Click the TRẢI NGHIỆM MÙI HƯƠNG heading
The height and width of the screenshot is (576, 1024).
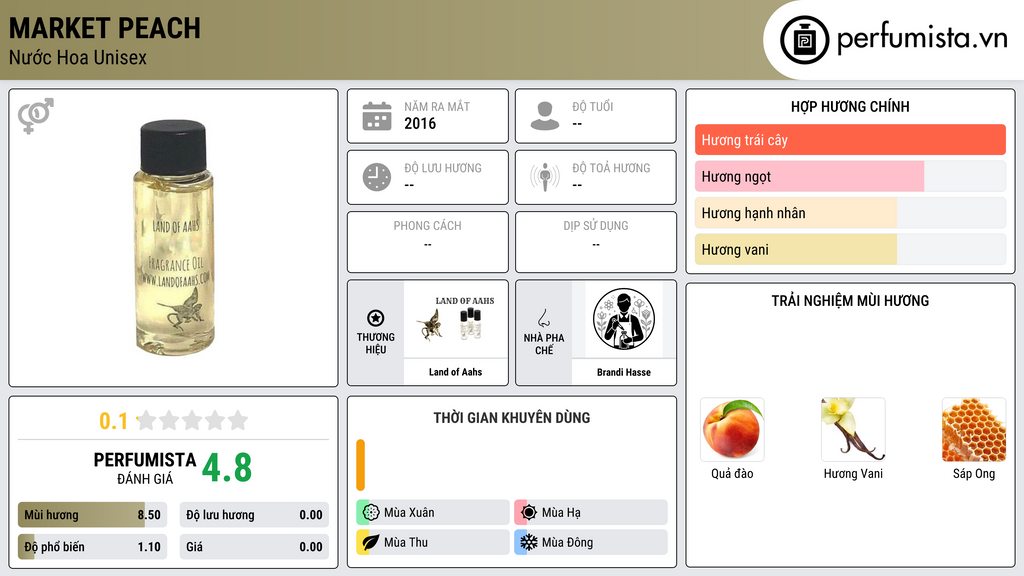850,301
